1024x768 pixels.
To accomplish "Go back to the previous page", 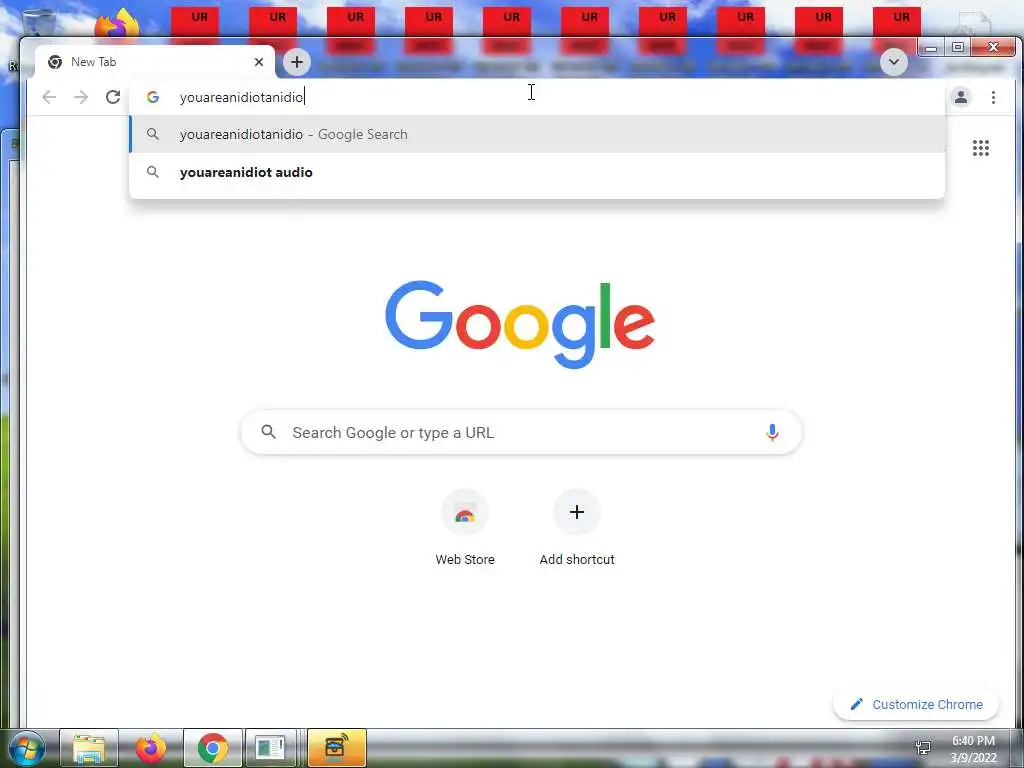I will pos(49,97).
